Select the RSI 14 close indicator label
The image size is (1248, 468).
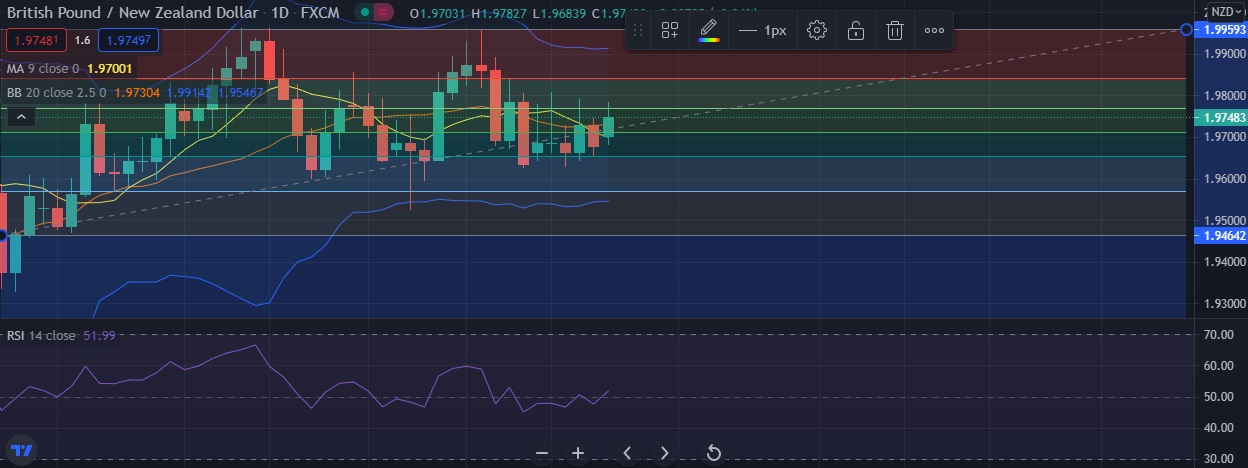pyautogui.click(x=40, y=336)
